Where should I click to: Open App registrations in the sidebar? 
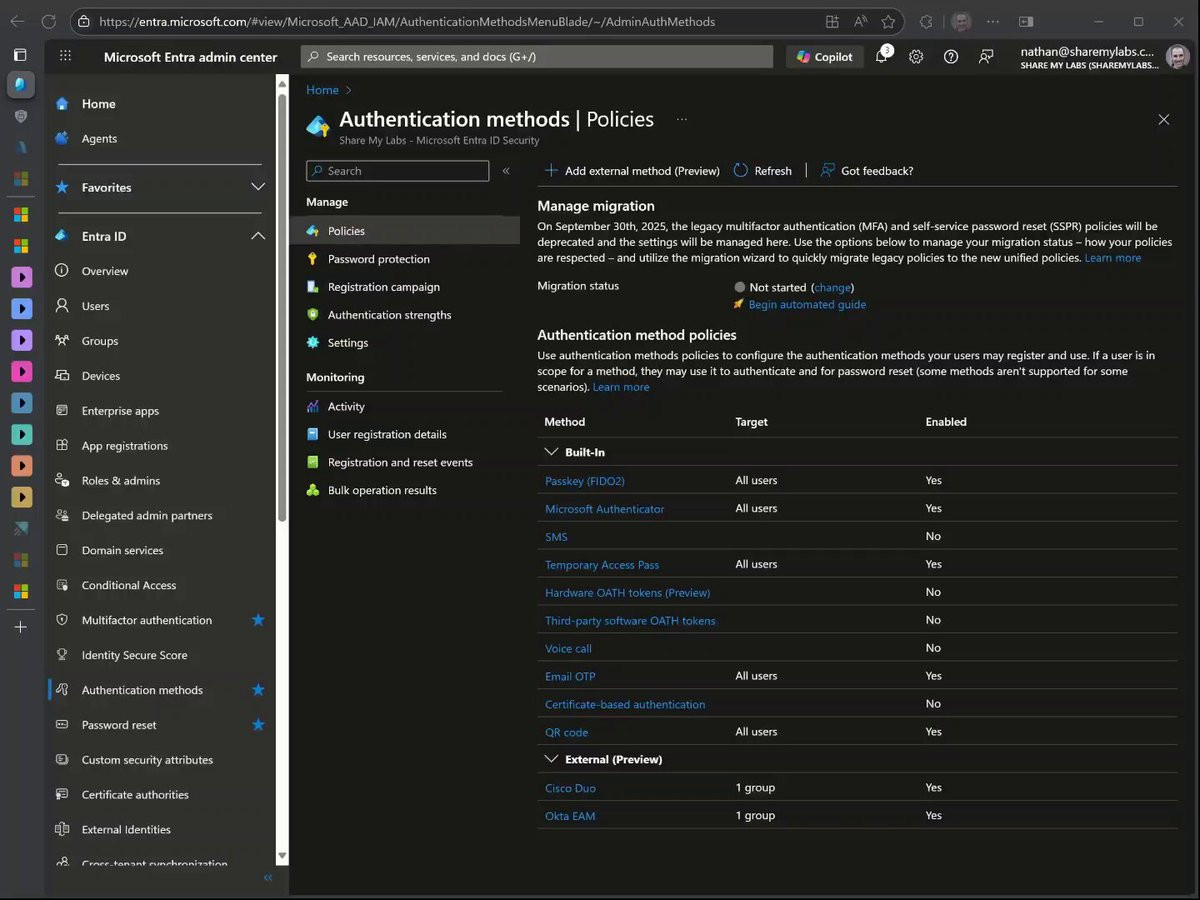pos(125,446)
